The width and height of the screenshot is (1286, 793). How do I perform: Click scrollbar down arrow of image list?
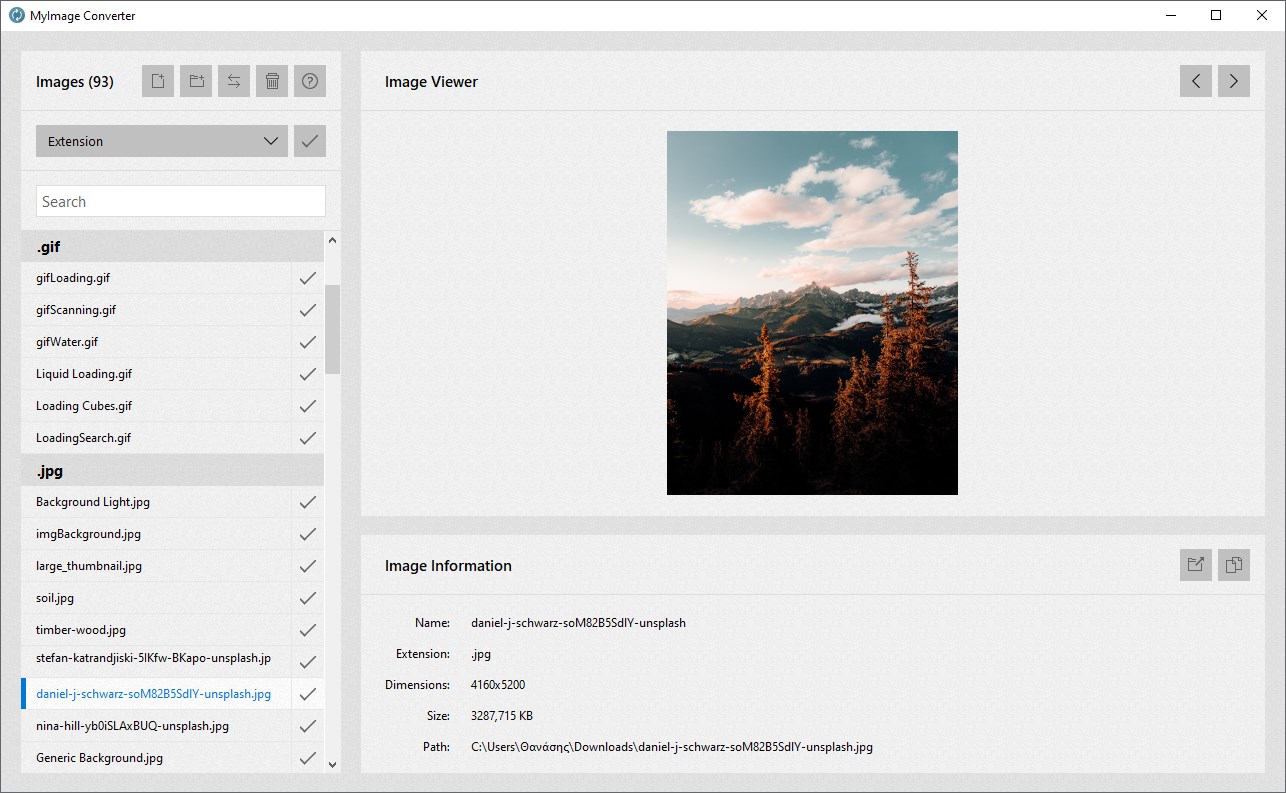point(333,765)
